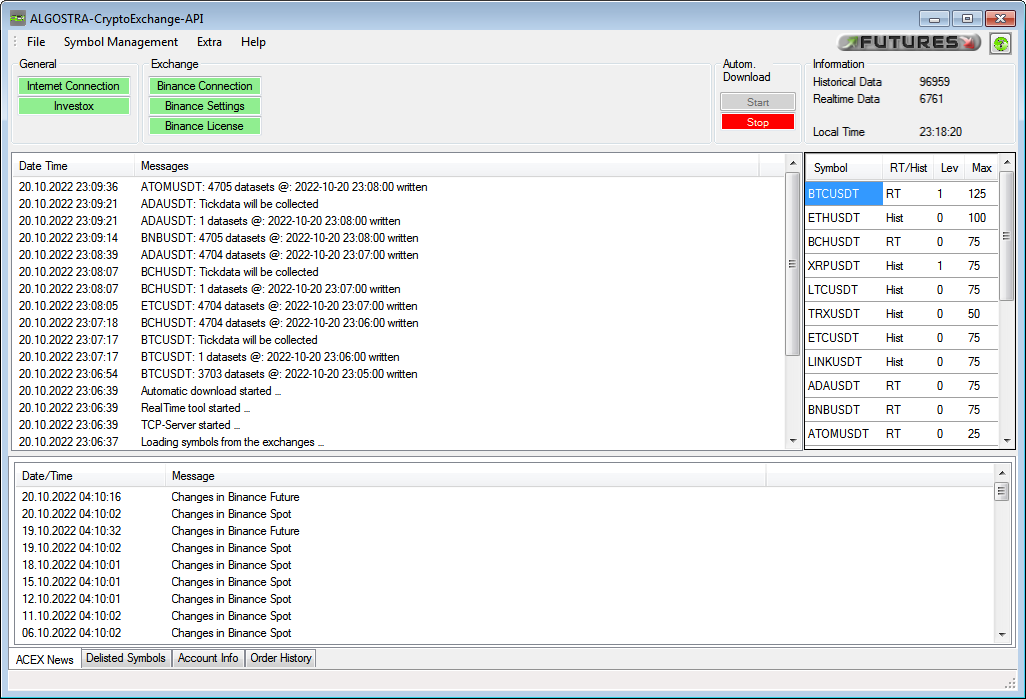Select the BNBUSDT symbol row
The image size is (1026, 699).
[x=902, y=410]
